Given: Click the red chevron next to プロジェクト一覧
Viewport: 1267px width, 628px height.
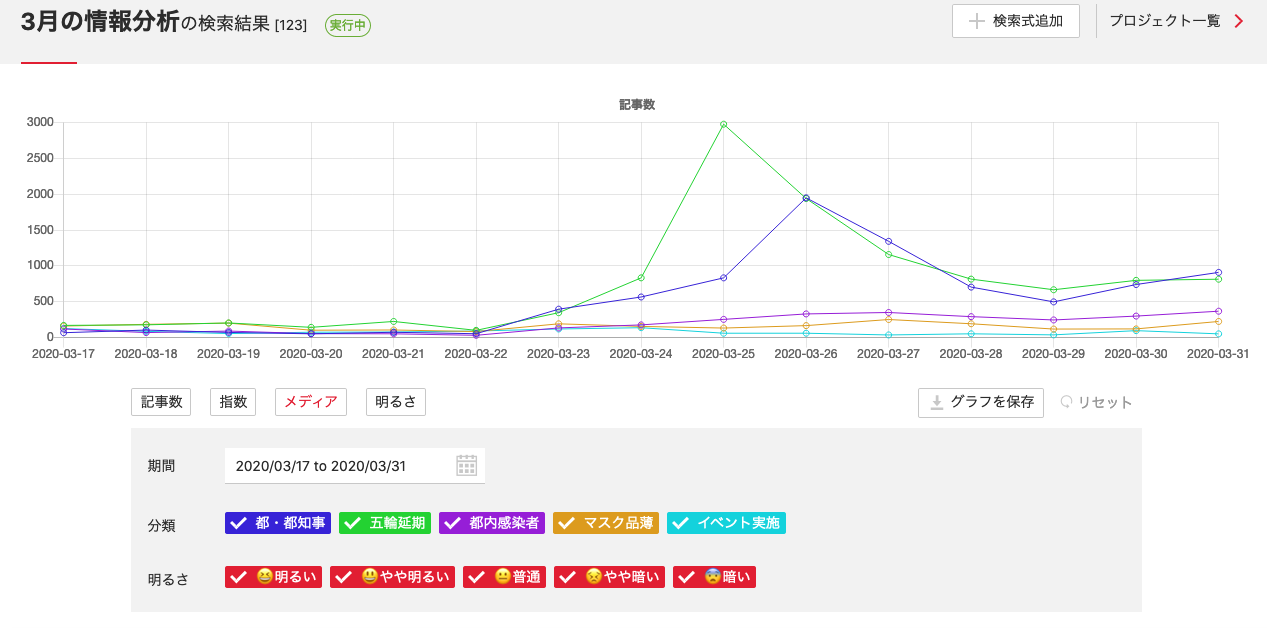Looking at the screenshot, I should click(x=1239, y=21).
